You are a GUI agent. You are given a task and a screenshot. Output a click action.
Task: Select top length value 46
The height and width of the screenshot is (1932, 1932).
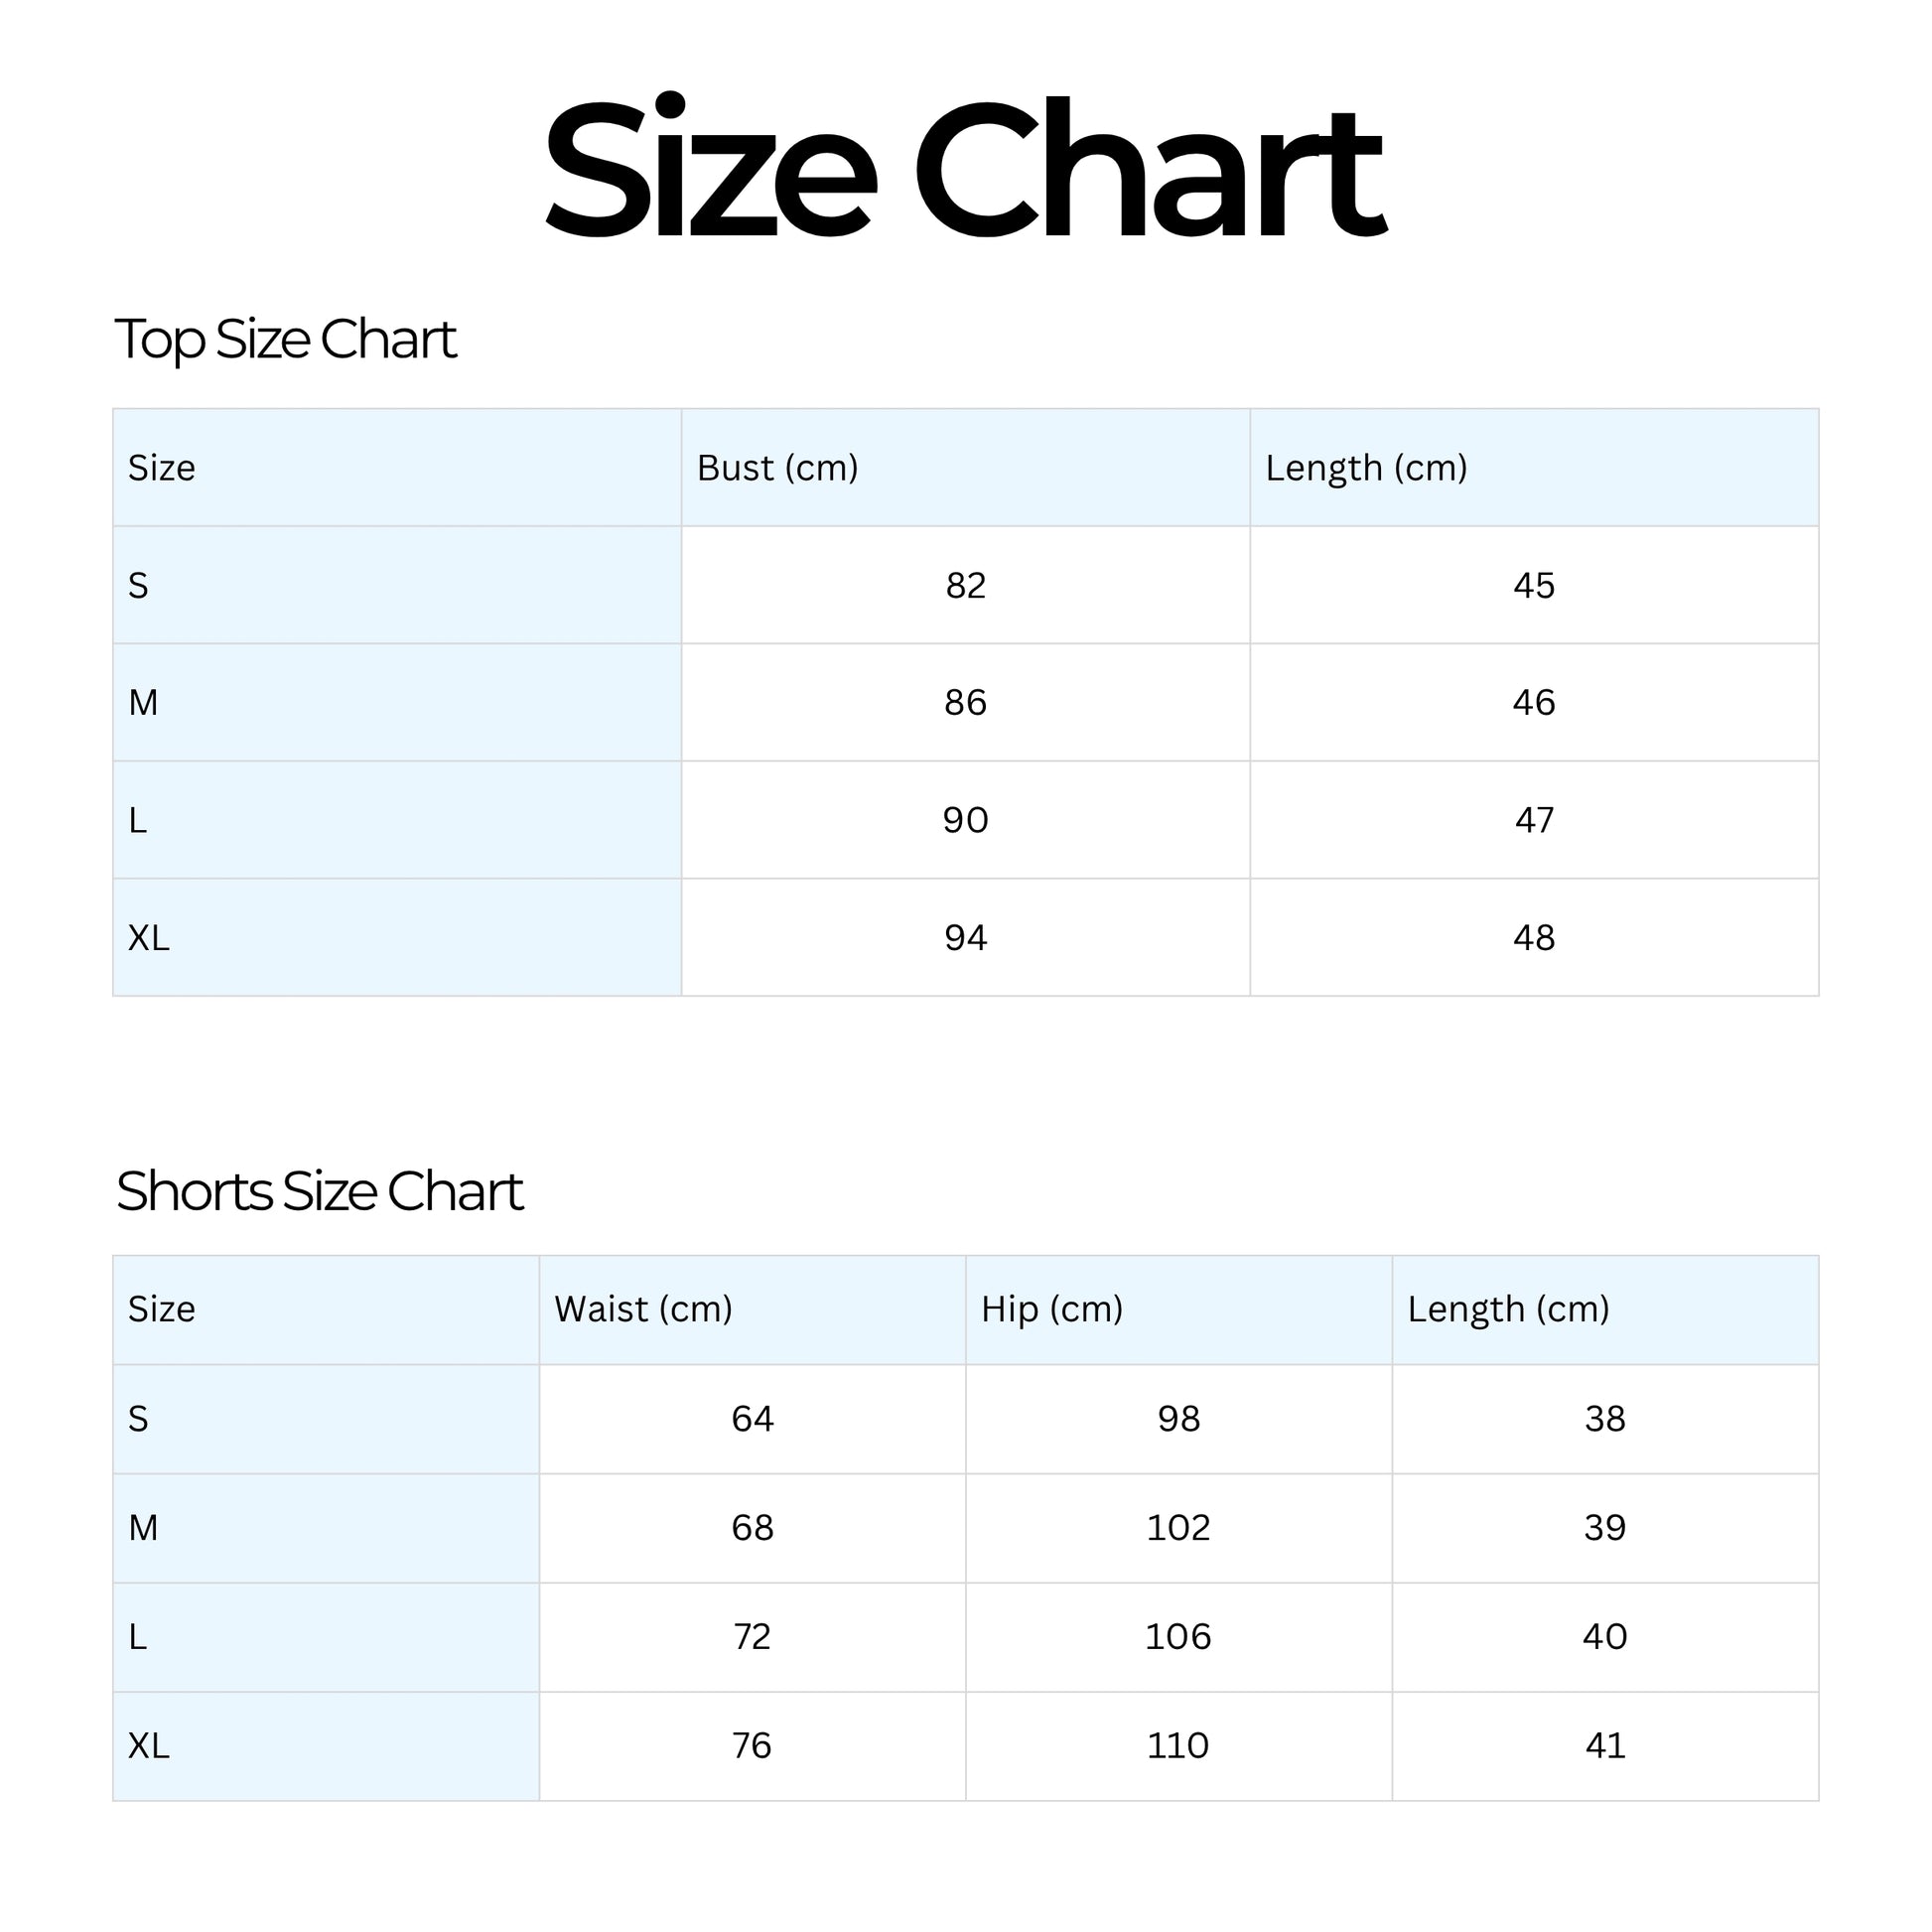1534,703
